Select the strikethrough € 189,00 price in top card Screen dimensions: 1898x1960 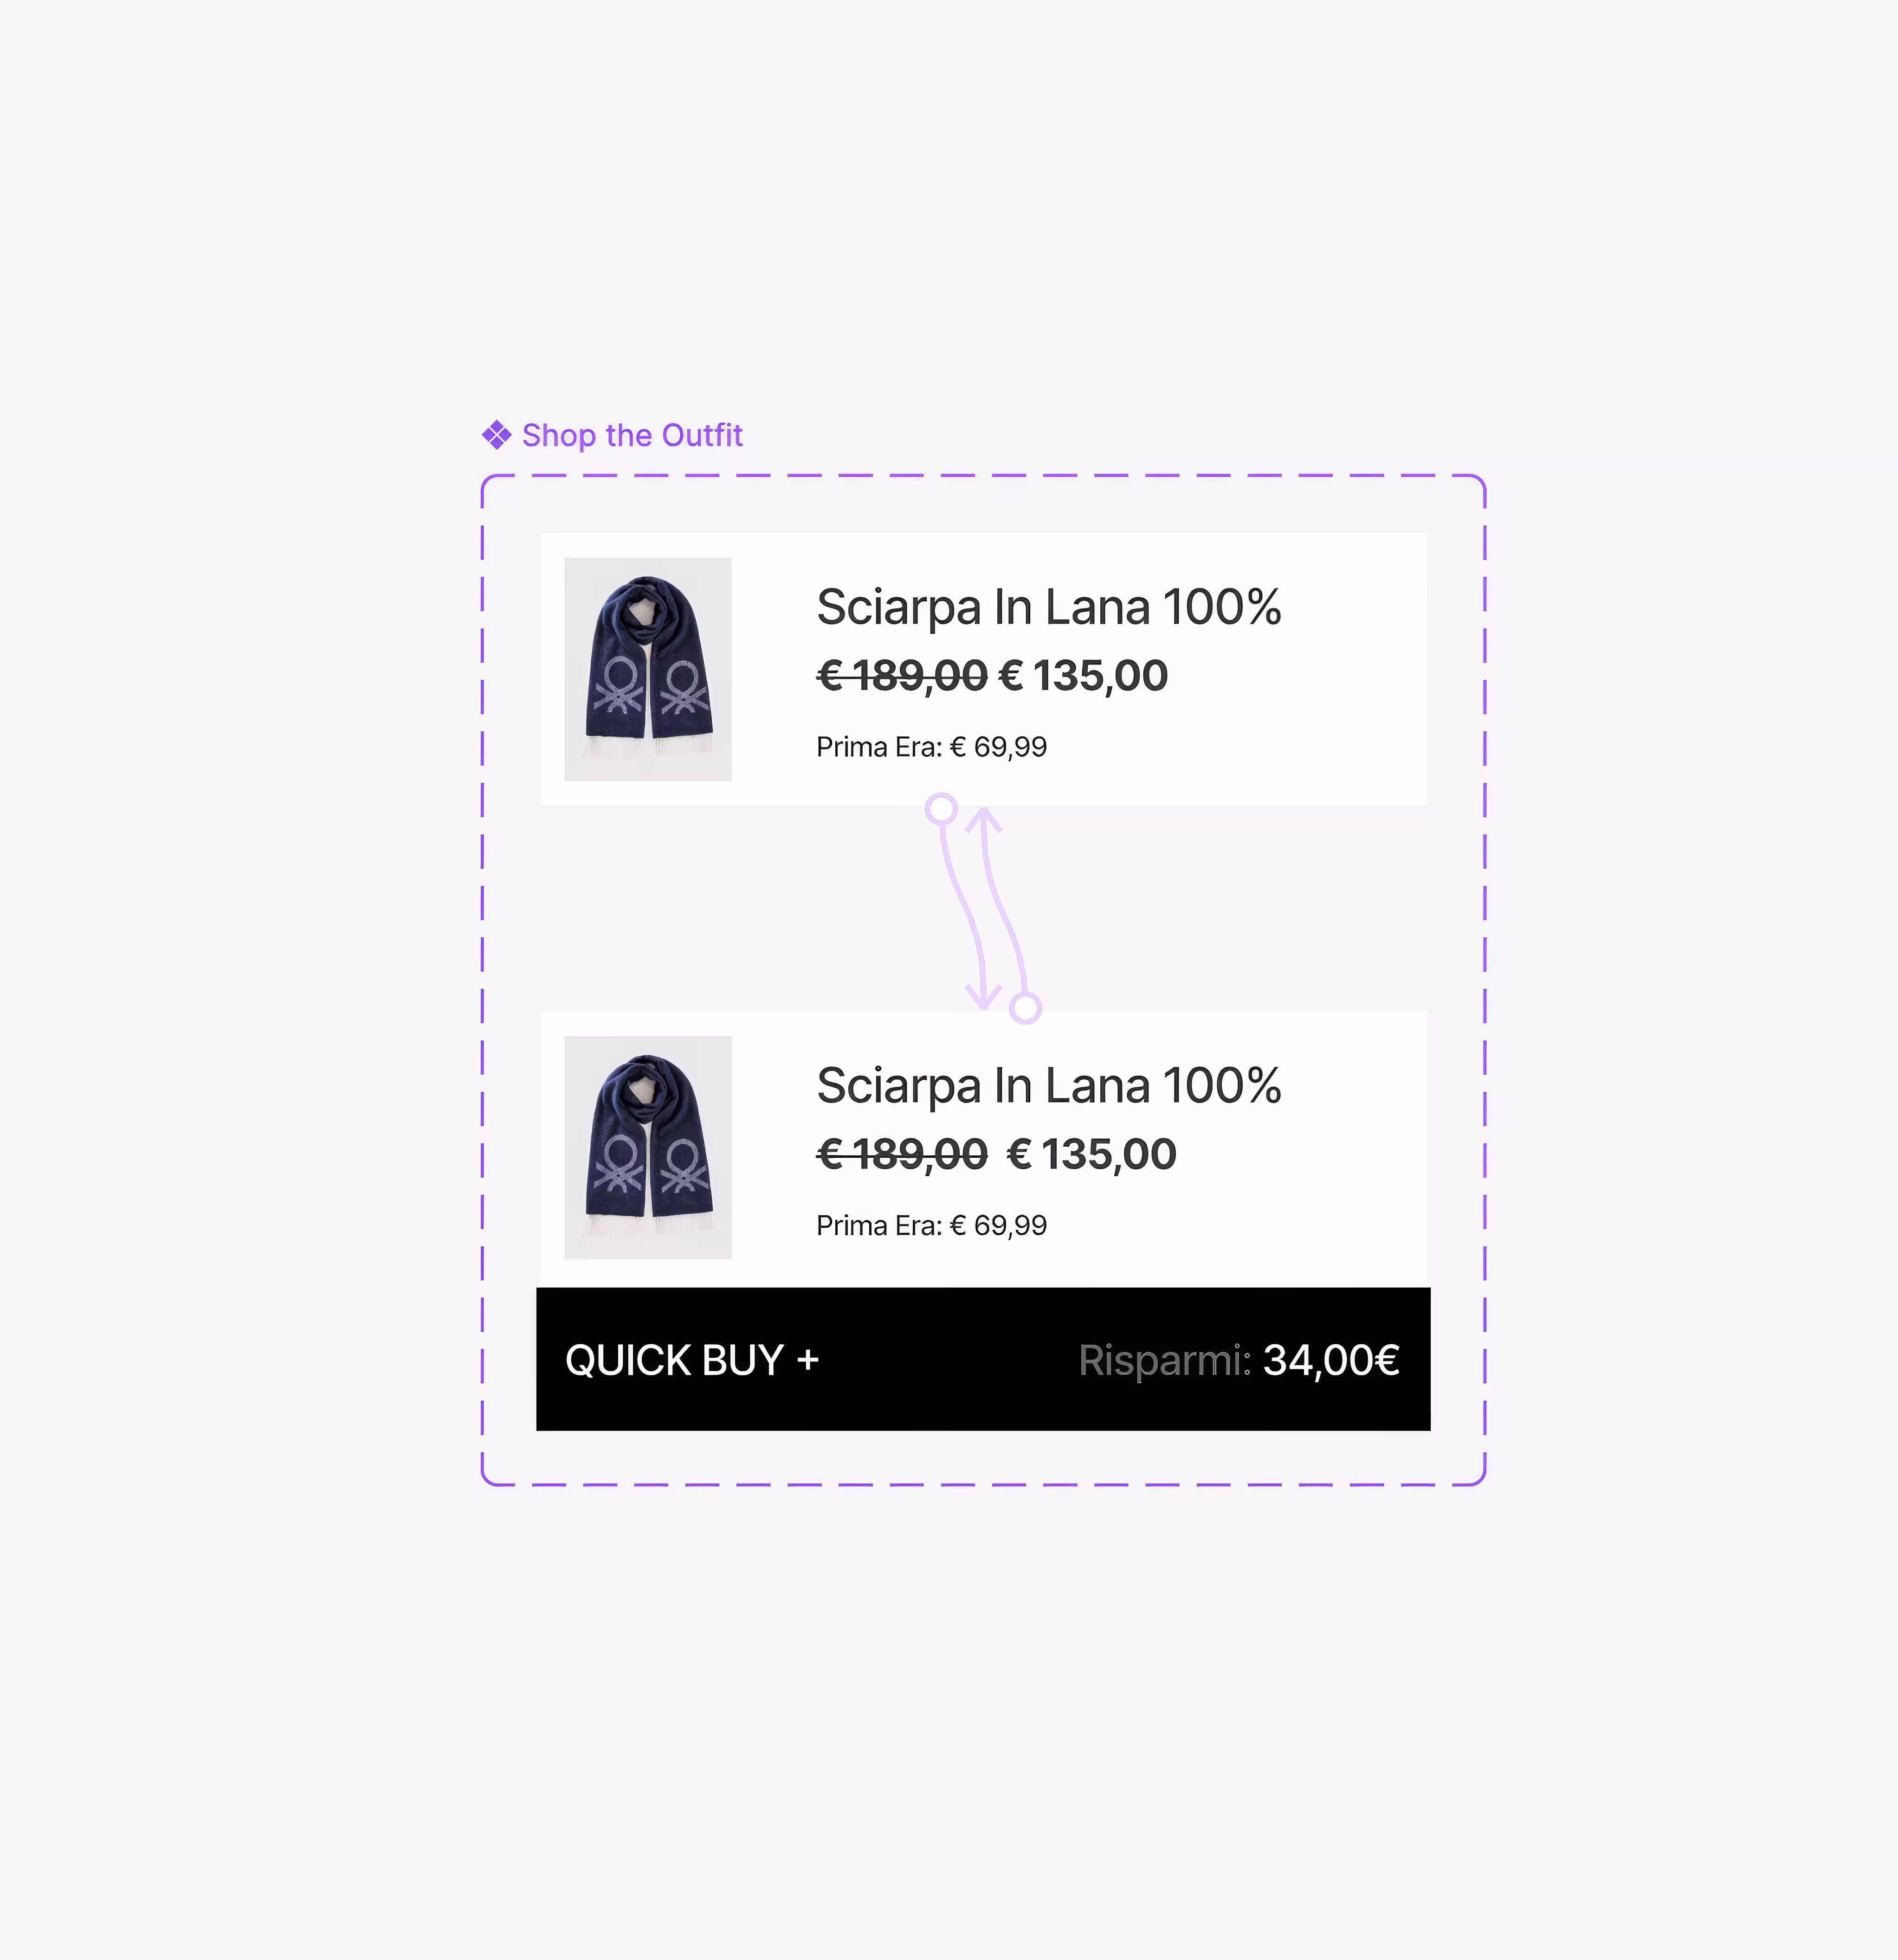(902, 676)
